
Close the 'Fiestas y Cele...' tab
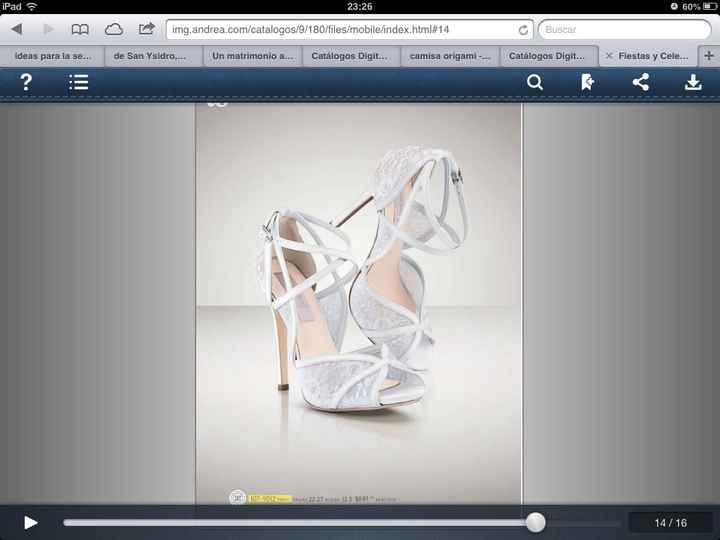coord(609,56)
